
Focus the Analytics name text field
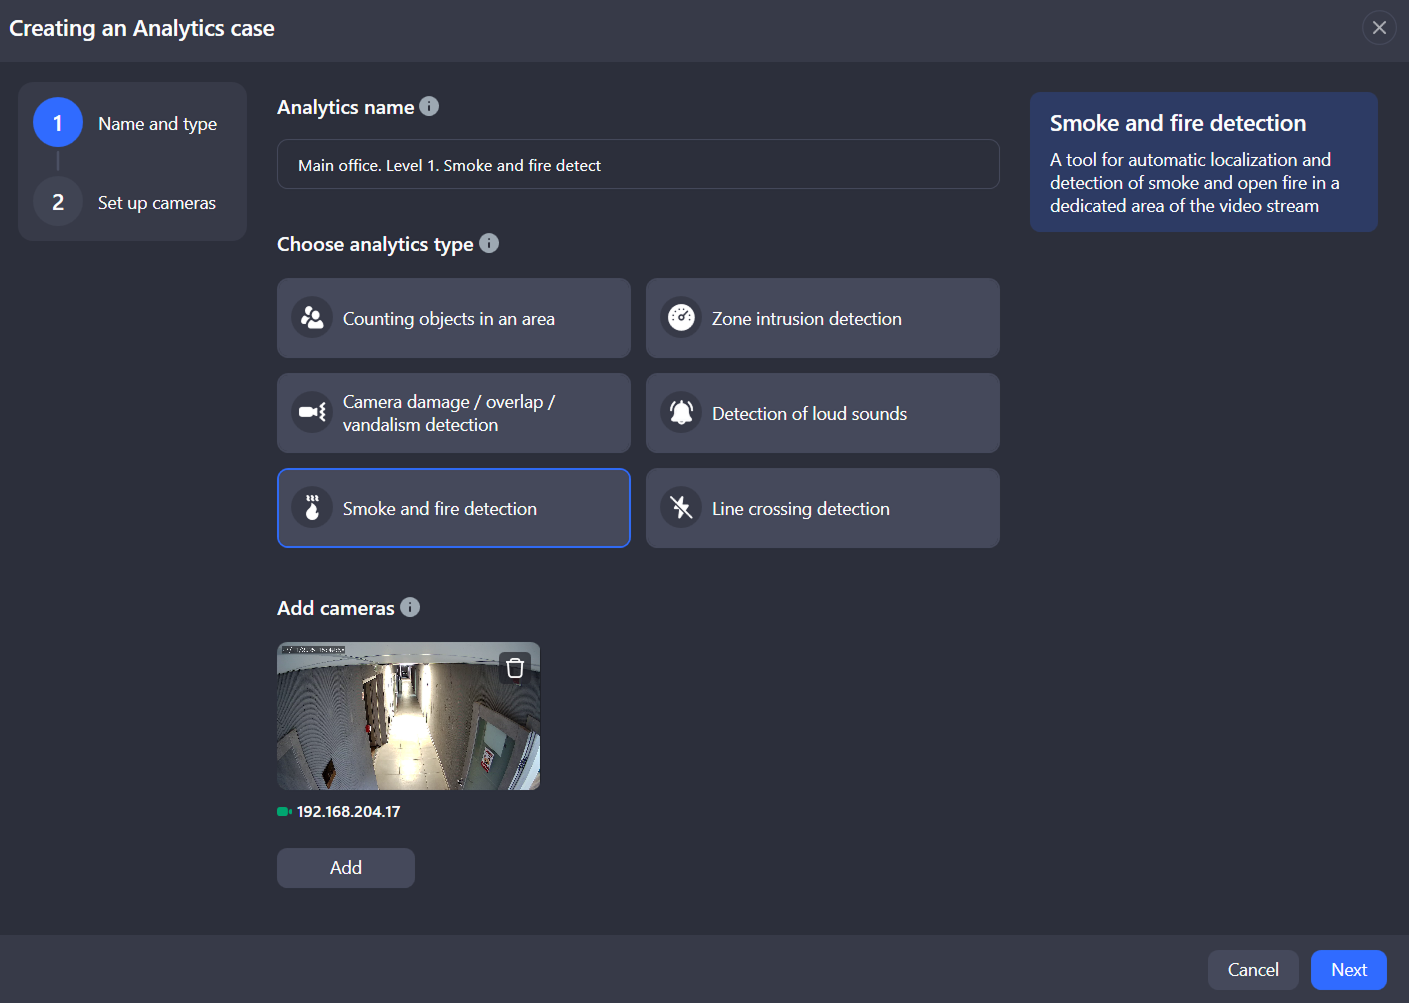[x=638, y=165]
